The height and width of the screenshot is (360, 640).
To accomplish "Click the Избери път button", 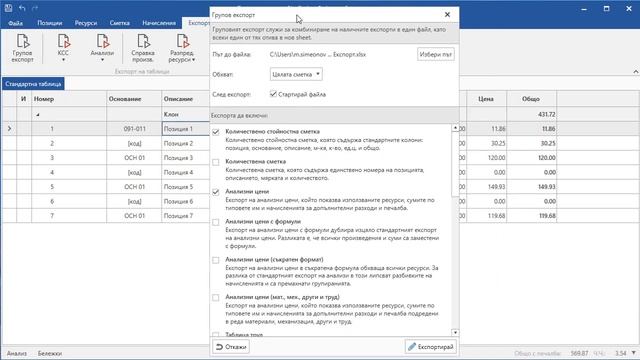I will pyautogui.click(x=436, y=54).
